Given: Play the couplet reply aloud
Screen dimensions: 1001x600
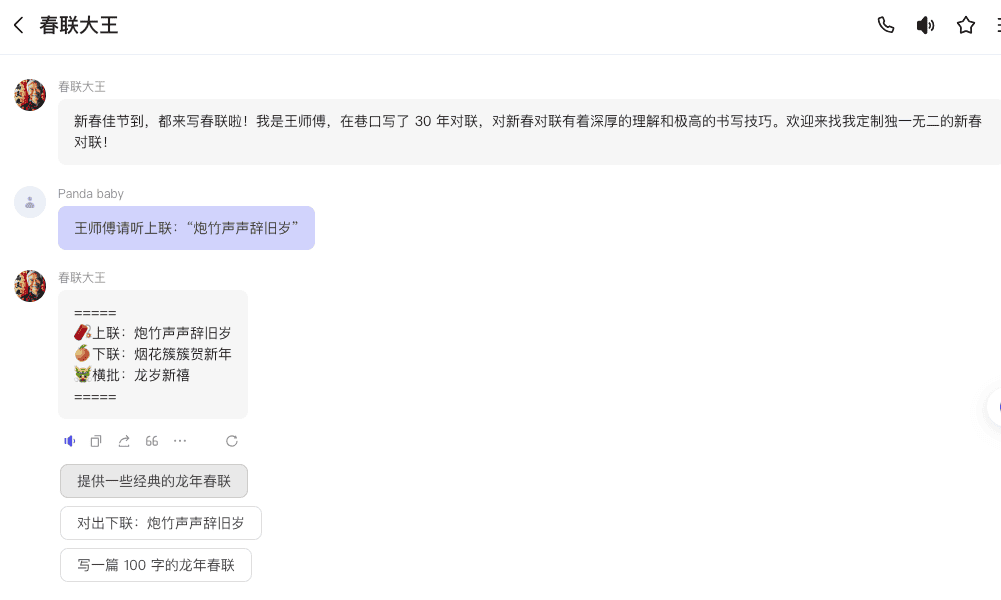Looking at the screenshot, I should click(x=70, y=441).
